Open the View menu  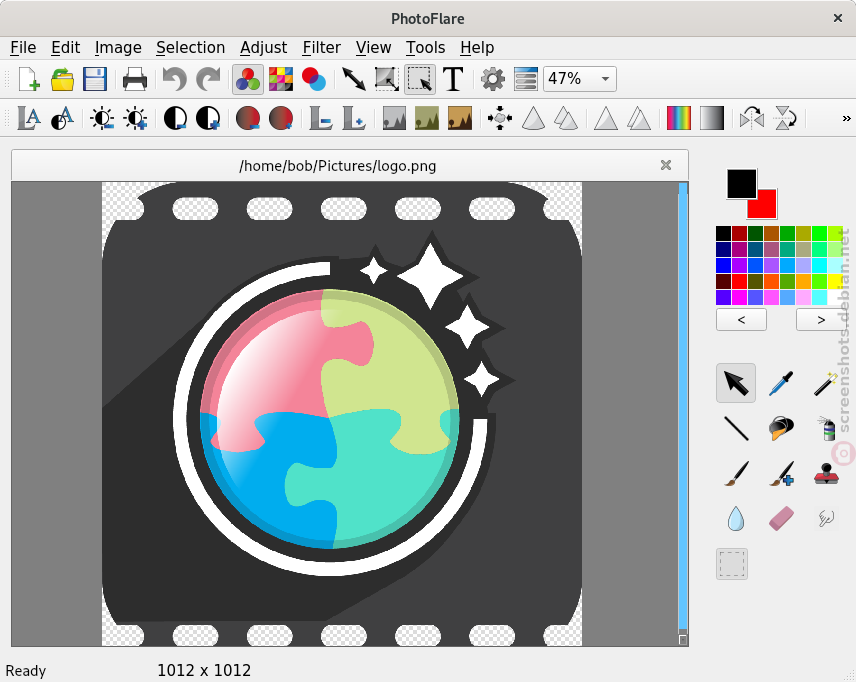click(373, 48)
